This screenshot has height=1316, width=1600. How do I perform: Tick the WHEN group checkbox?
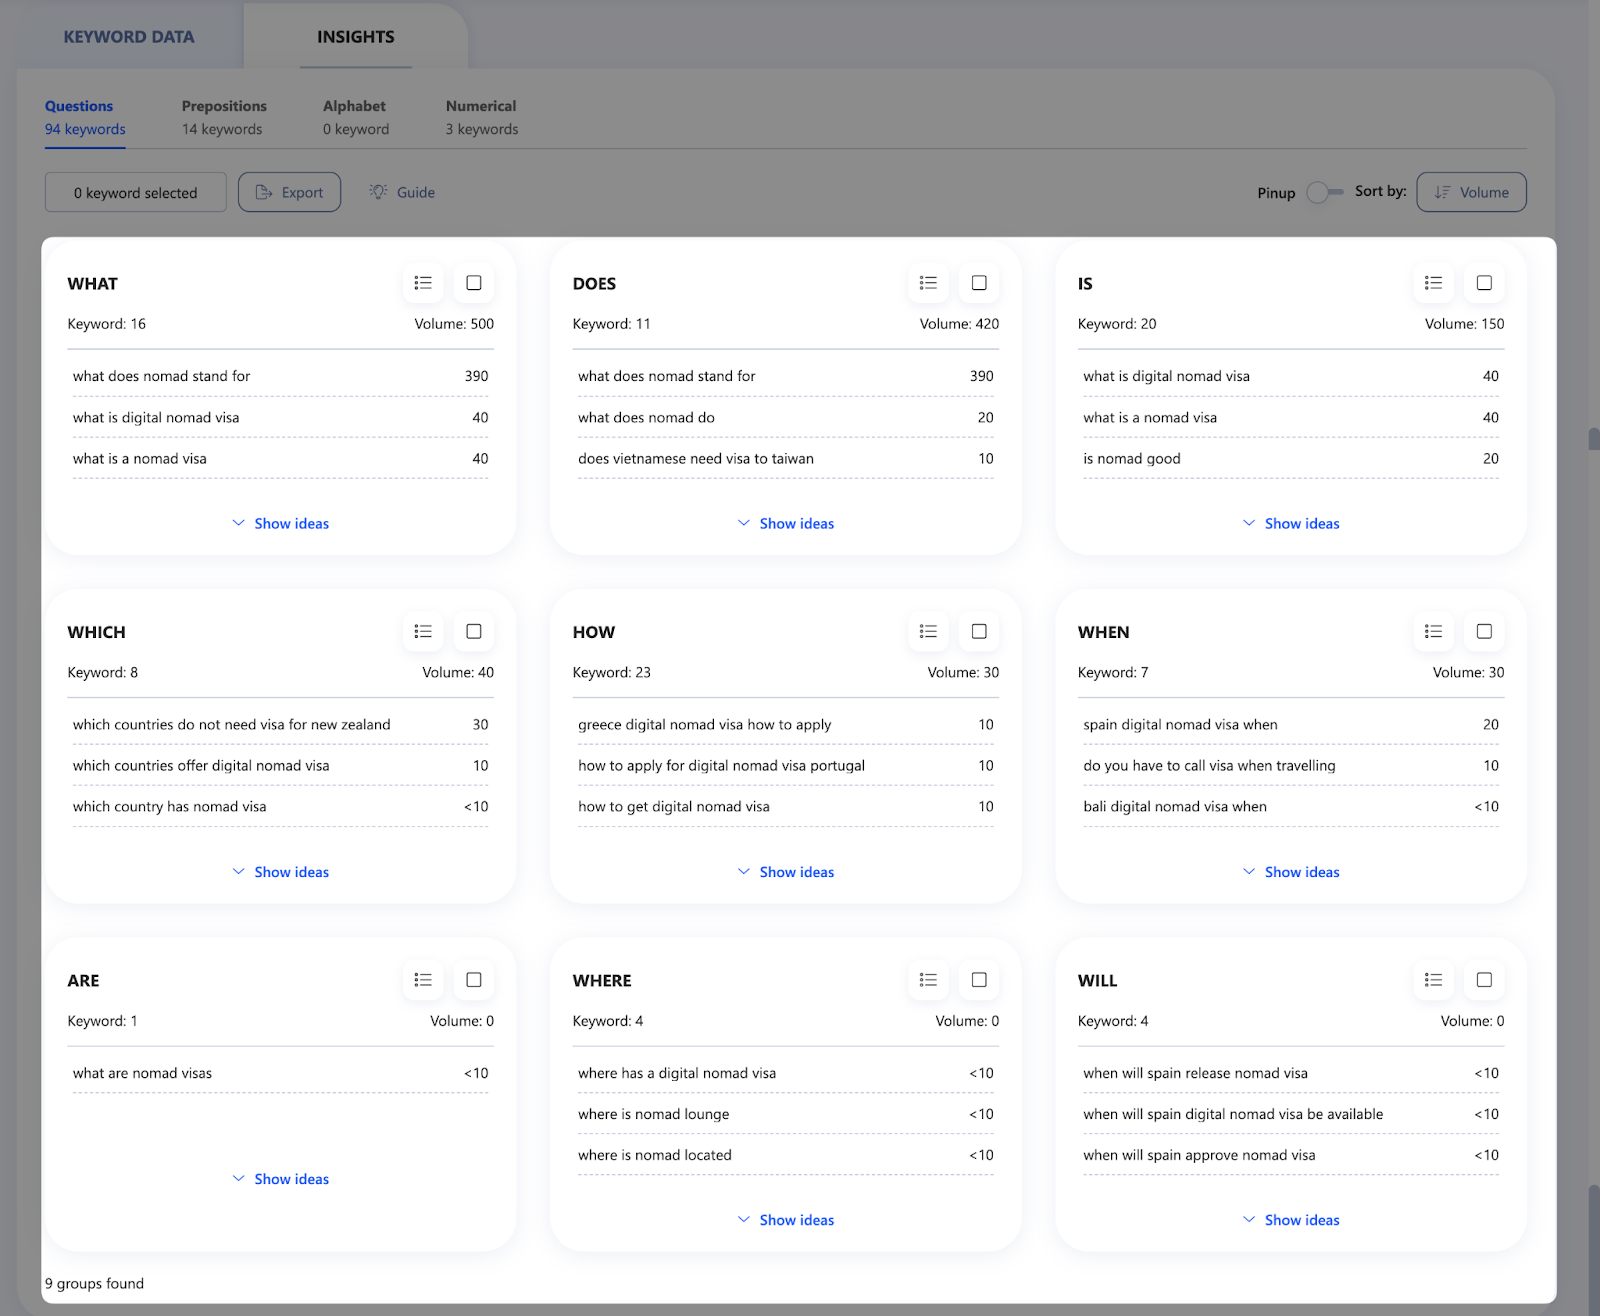coord(1484,632)
